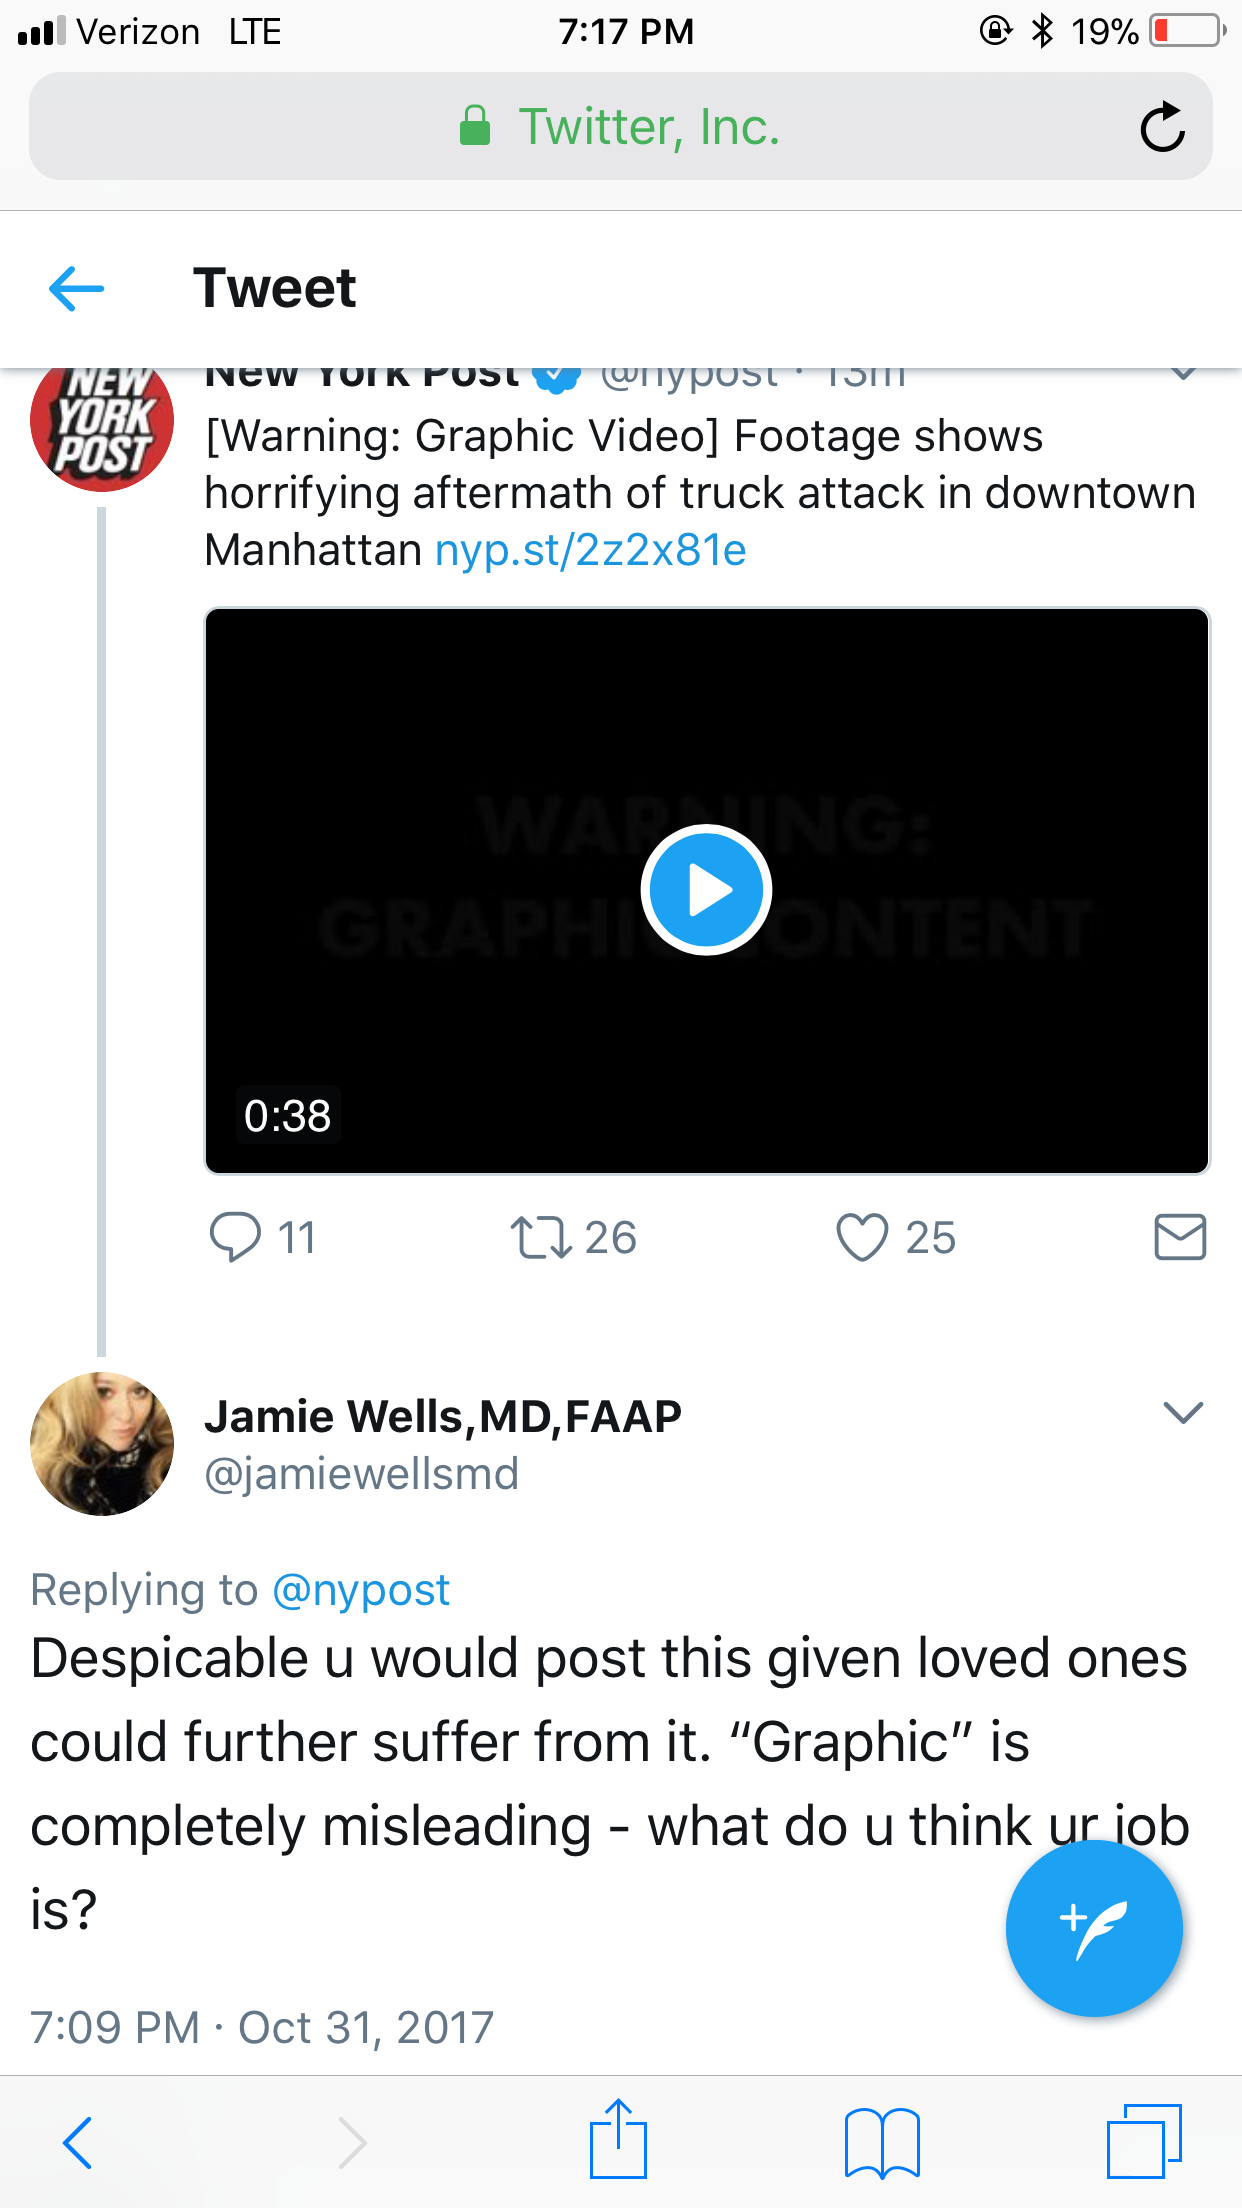Play the graphic content video

click(706, 890)
